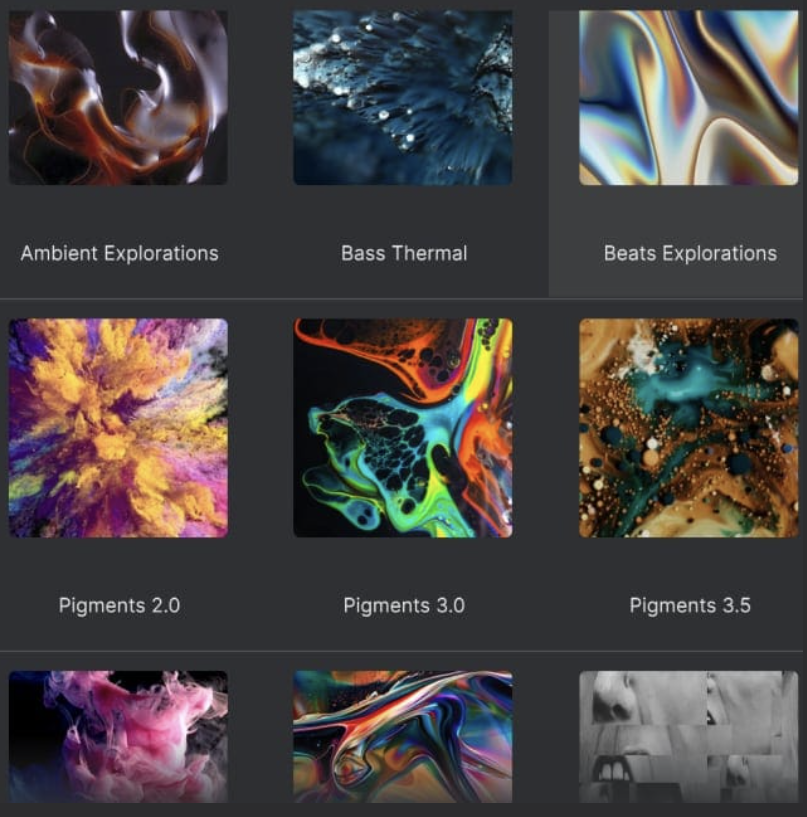The height and width of the screenshot is (817, 807).
Task: Open the pink smoke bank thumbnail
Action: [118, 736]
